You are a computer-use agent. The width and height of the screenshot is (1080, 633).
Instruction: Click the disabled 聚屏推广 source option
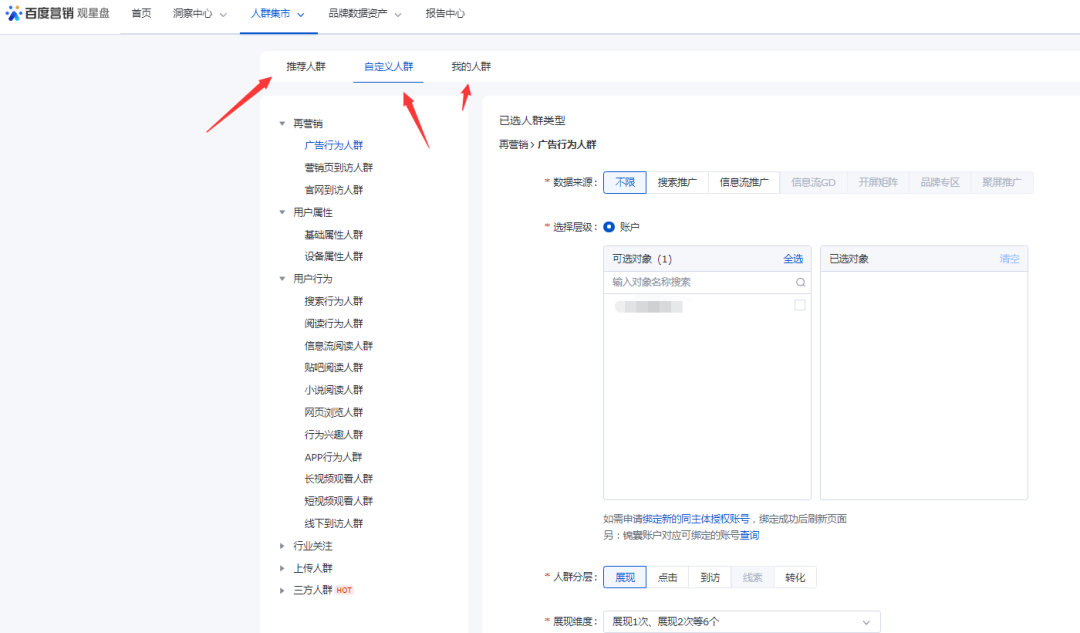click(1002, 183)
